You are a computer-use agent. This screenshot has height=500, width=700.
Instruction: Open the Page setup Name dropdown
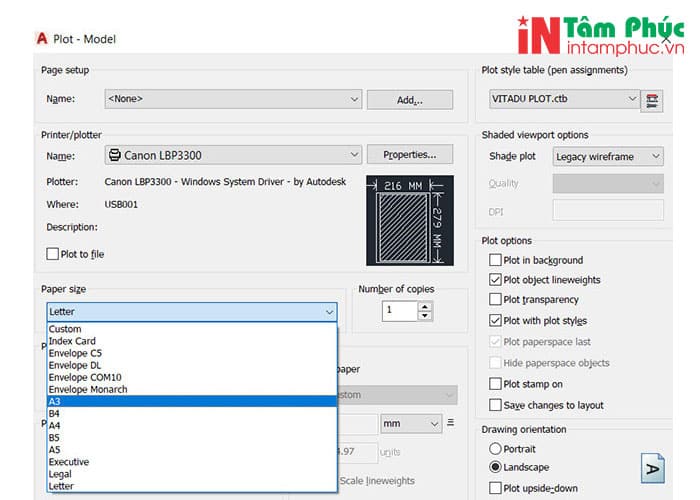click(233, 99)
